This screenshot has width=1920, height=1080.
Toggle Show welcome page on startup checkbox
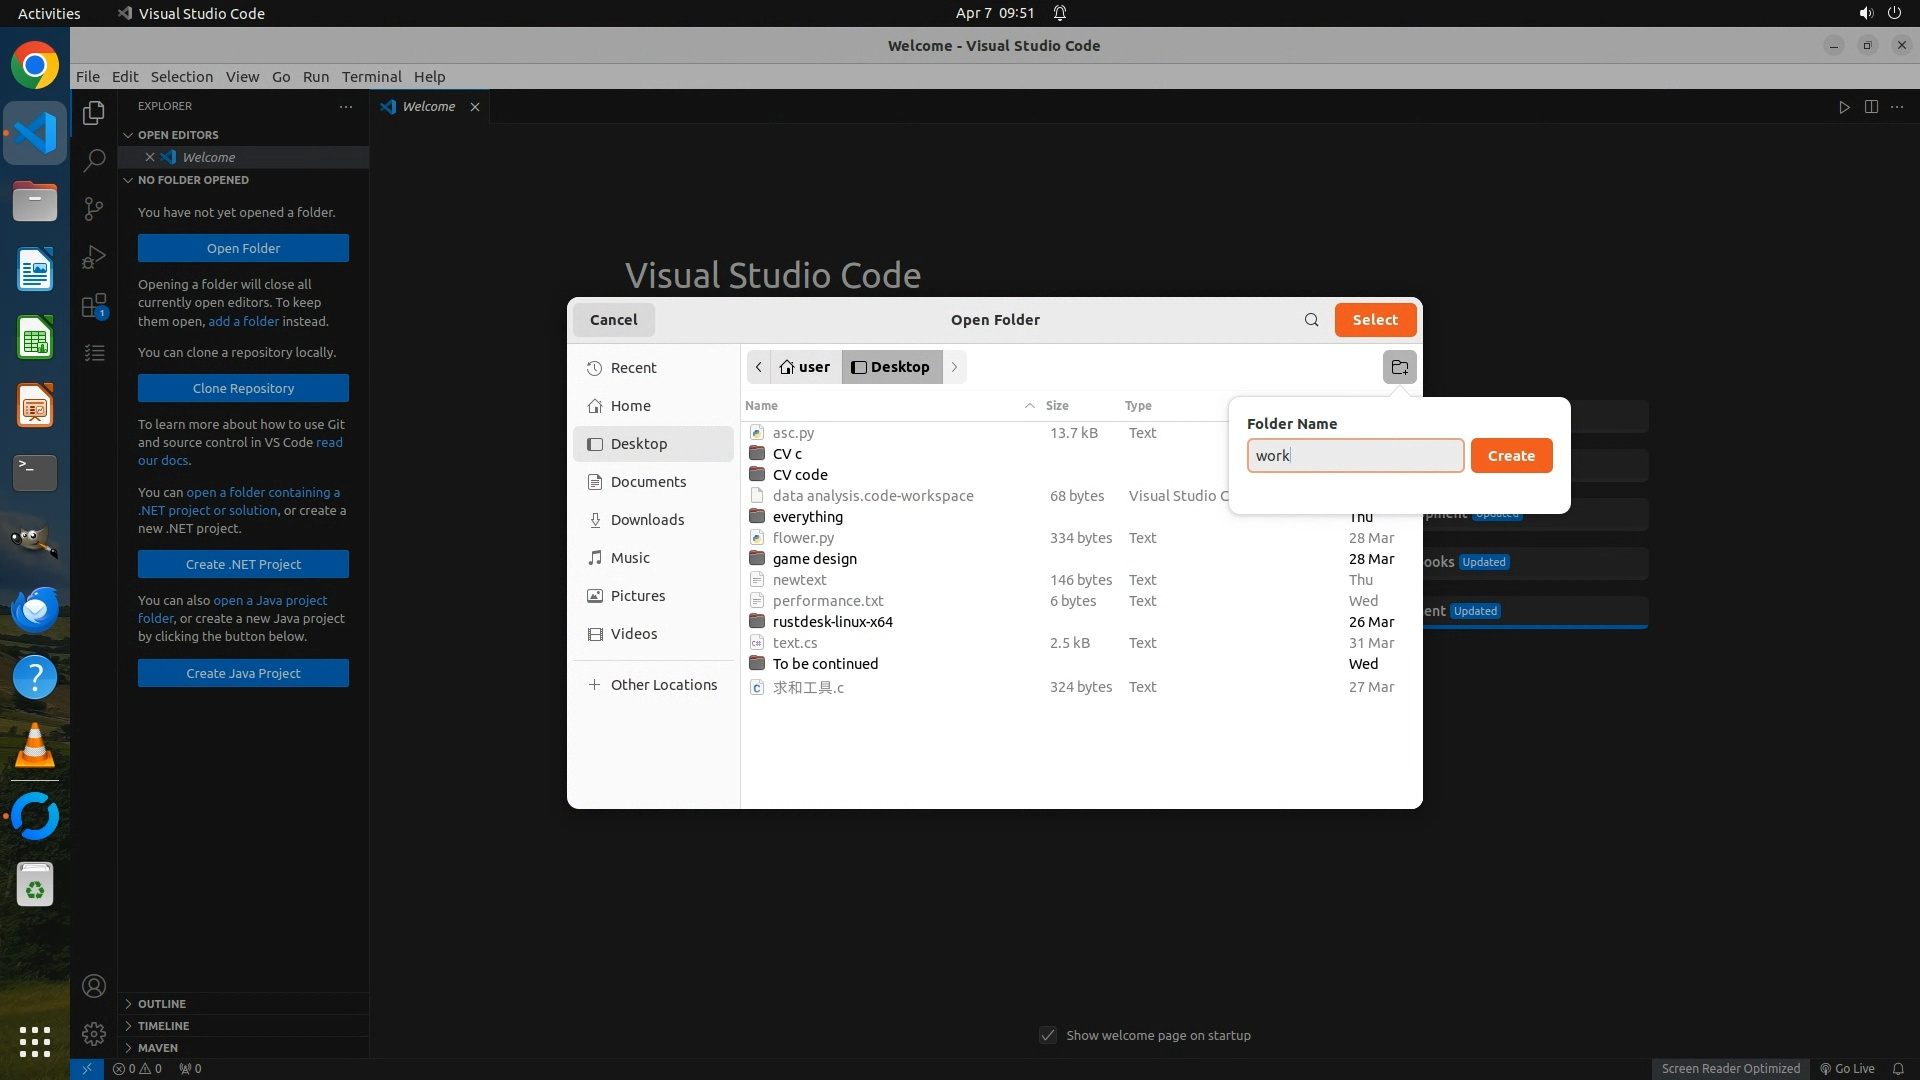[1048, 1035]
